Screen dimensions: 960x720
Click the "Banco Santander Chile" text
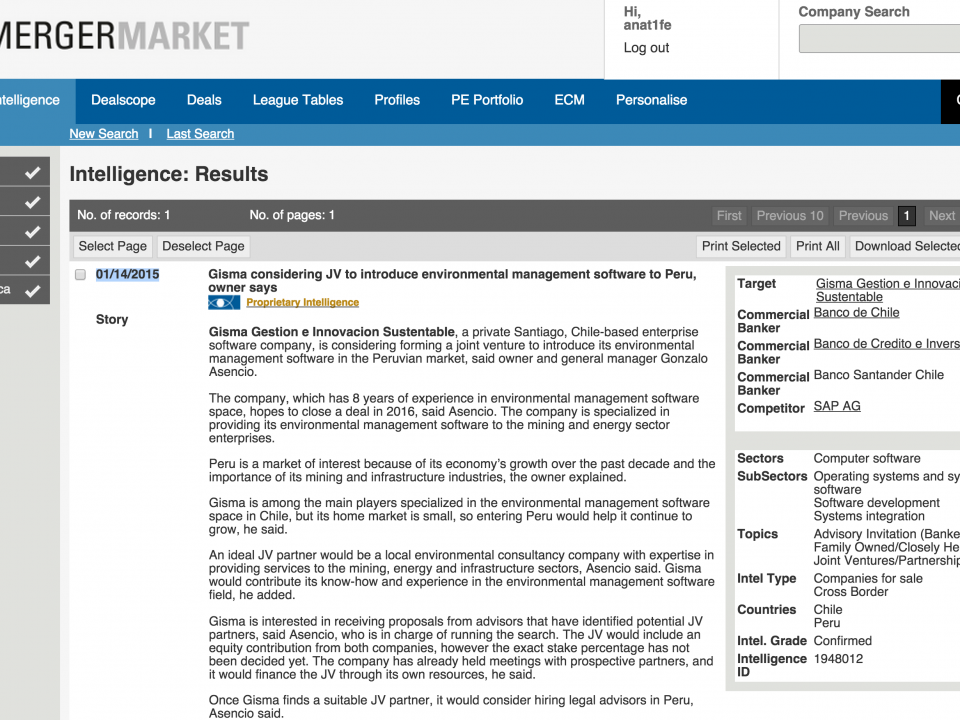pos(879,375)
